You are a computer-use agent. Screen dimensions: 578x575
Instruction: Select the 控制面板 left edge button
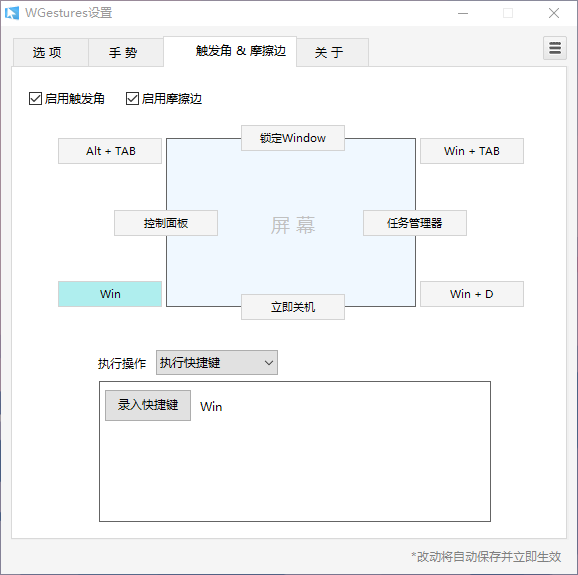click(166, 223)
